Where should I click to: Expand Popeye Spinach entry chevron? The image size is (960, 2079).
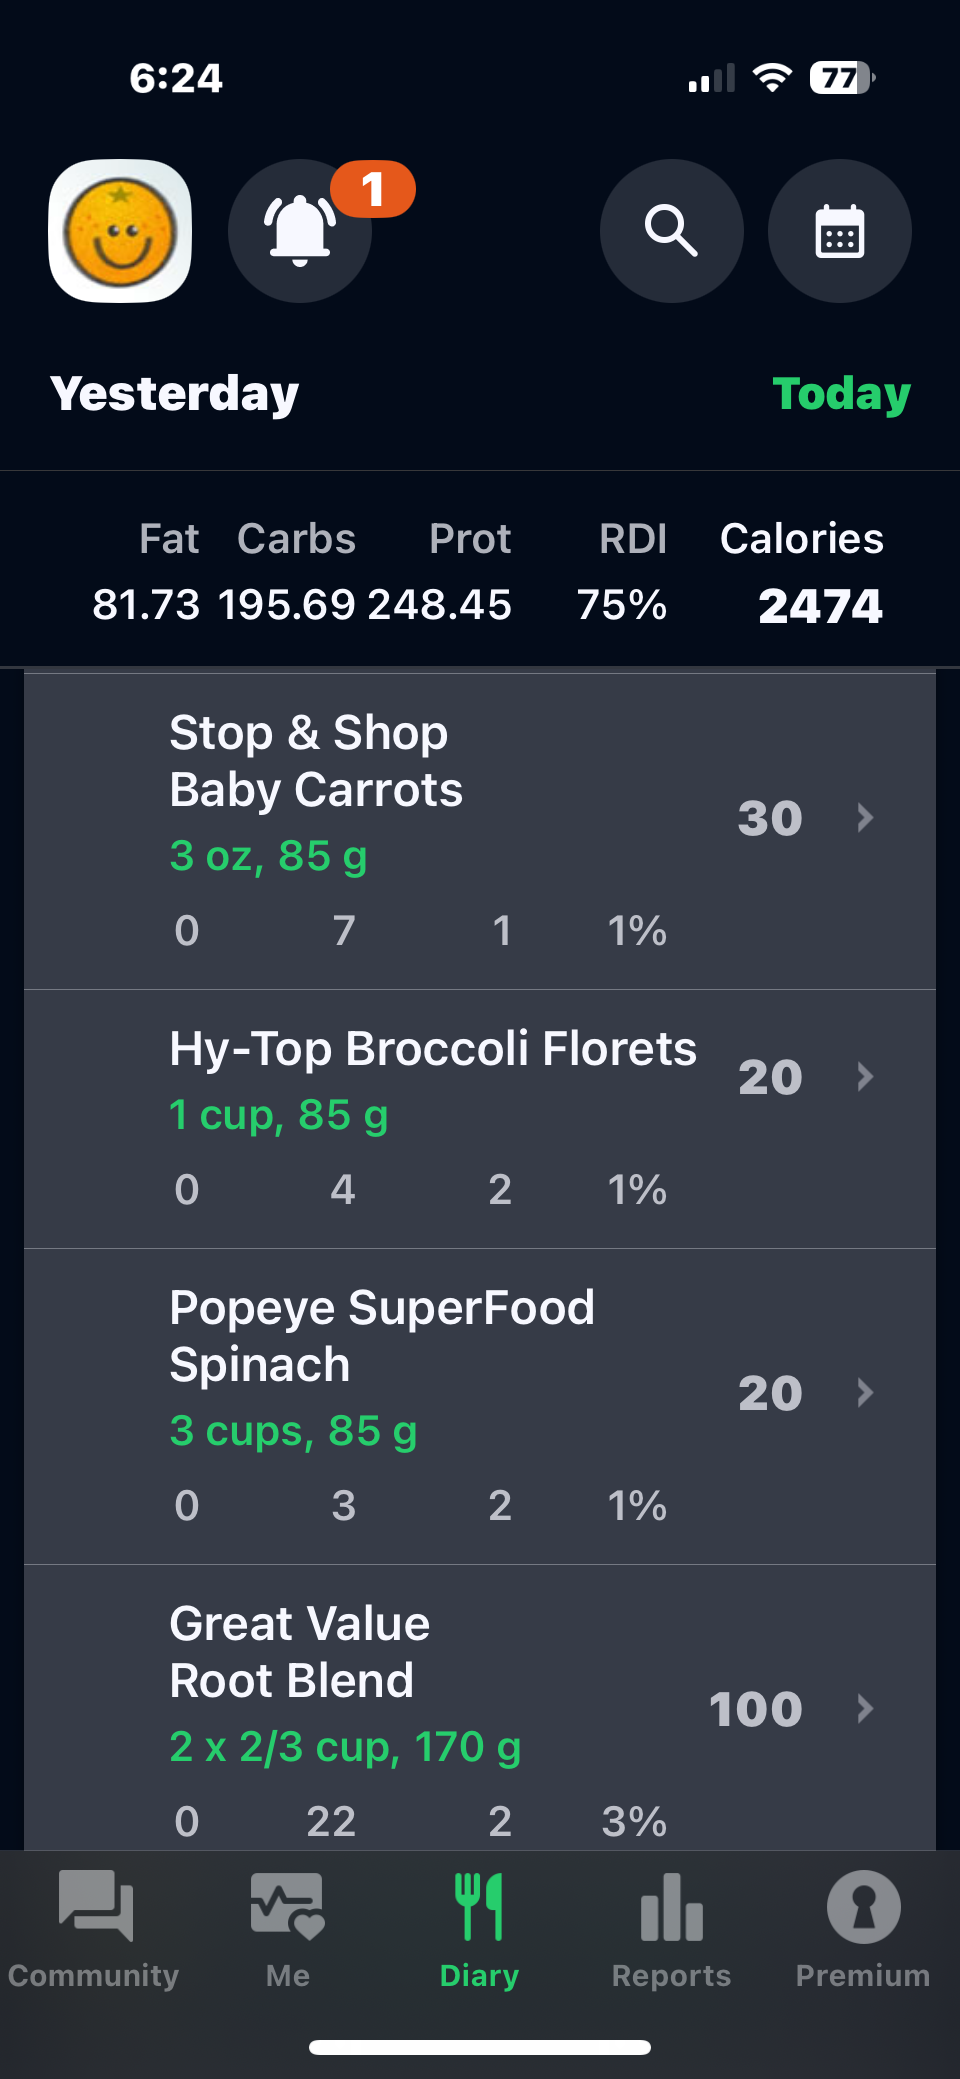865,1393
